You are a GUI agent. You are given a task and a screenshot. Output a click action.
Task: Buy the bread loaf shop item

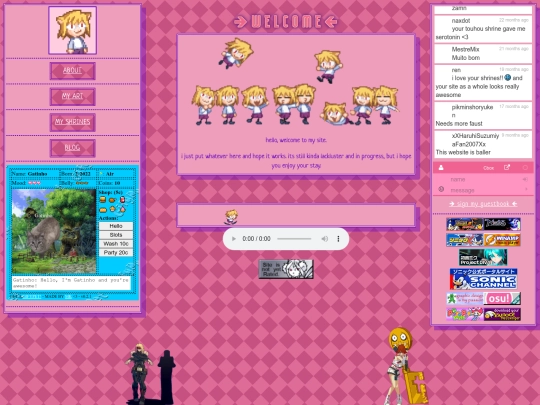[103, 209]
